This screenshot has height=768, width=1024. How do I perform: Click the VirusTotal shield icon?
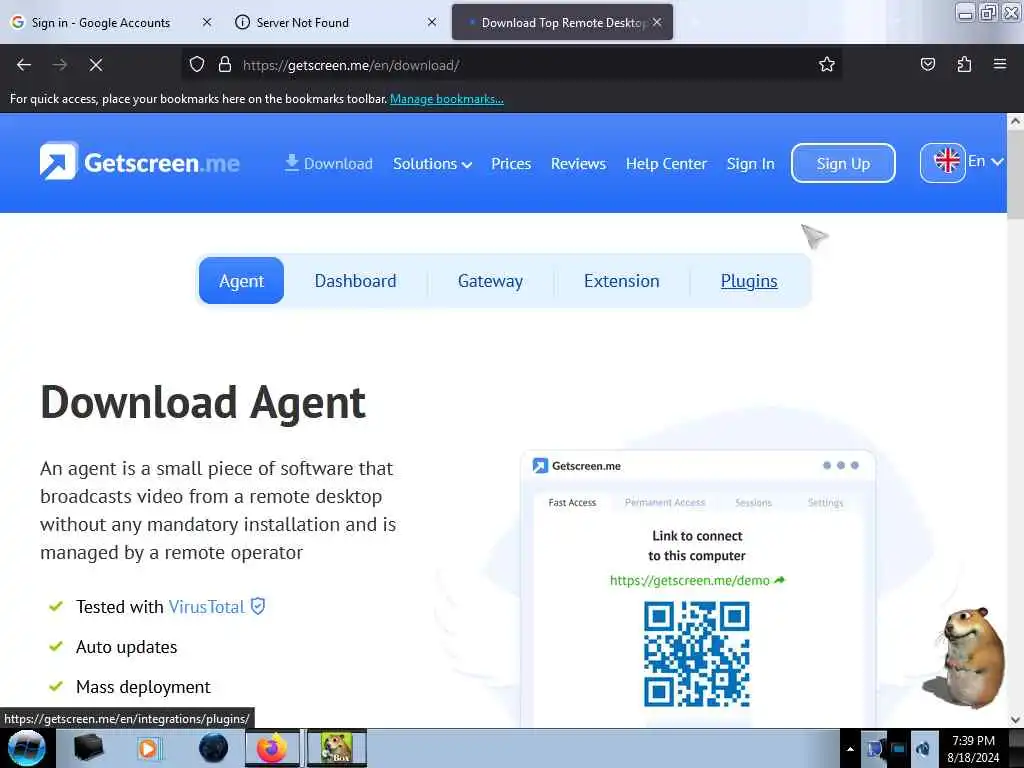tap(258, 606)
